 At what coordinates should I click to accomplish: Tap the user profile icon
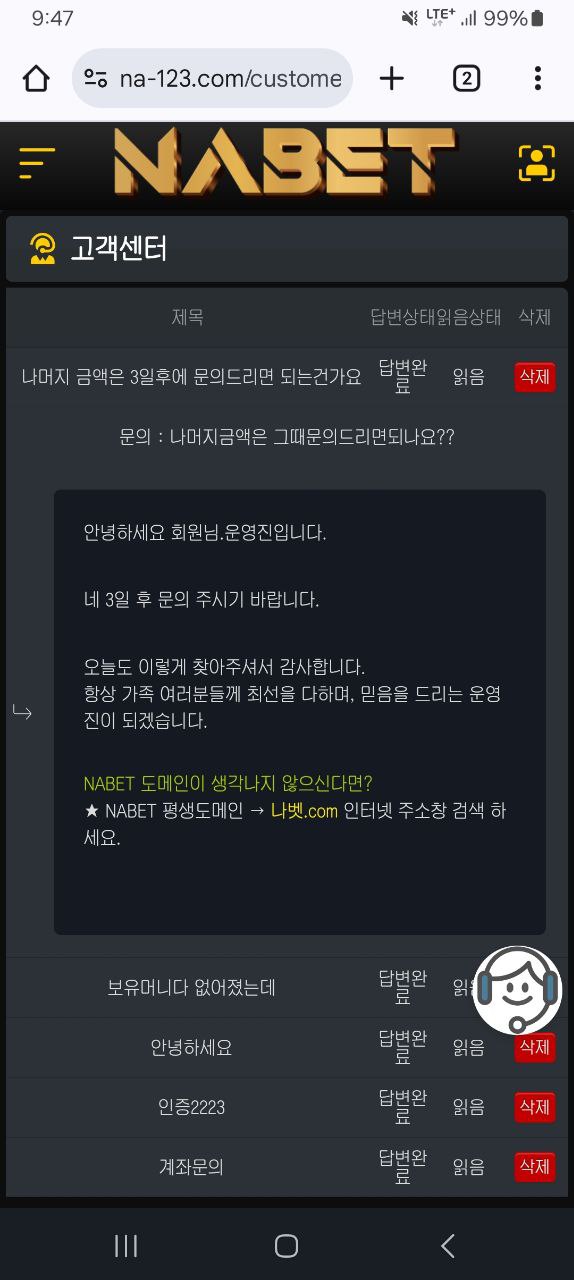537,163
